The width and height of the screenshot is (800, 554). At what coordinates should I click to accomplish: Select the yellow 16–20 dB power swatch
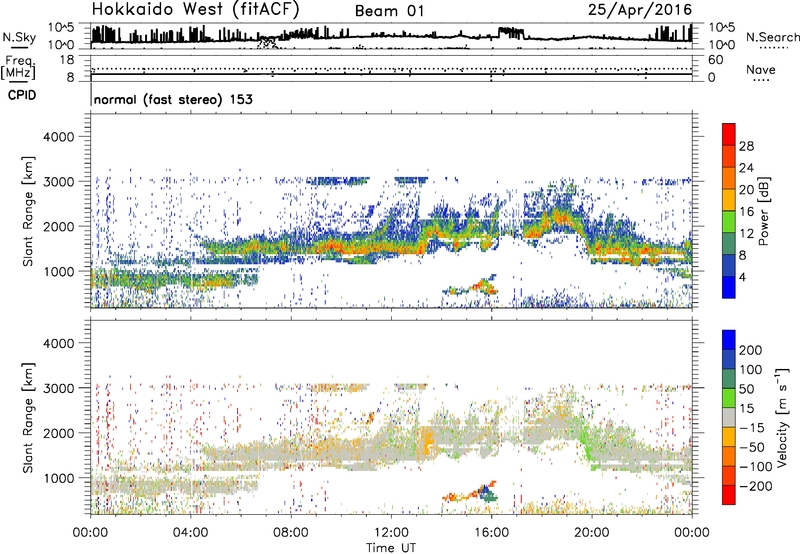coord(729,200)
